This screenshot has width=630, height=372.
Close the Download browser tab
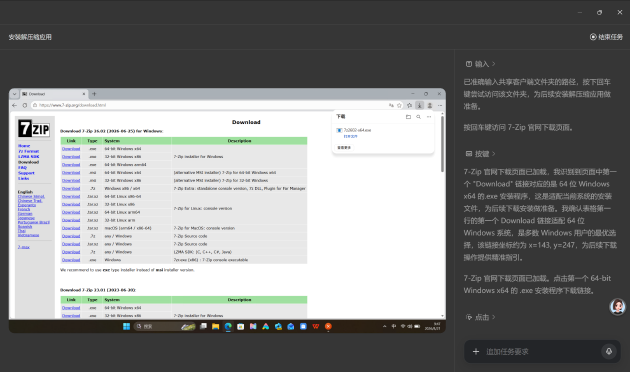(x=84, y=94)
